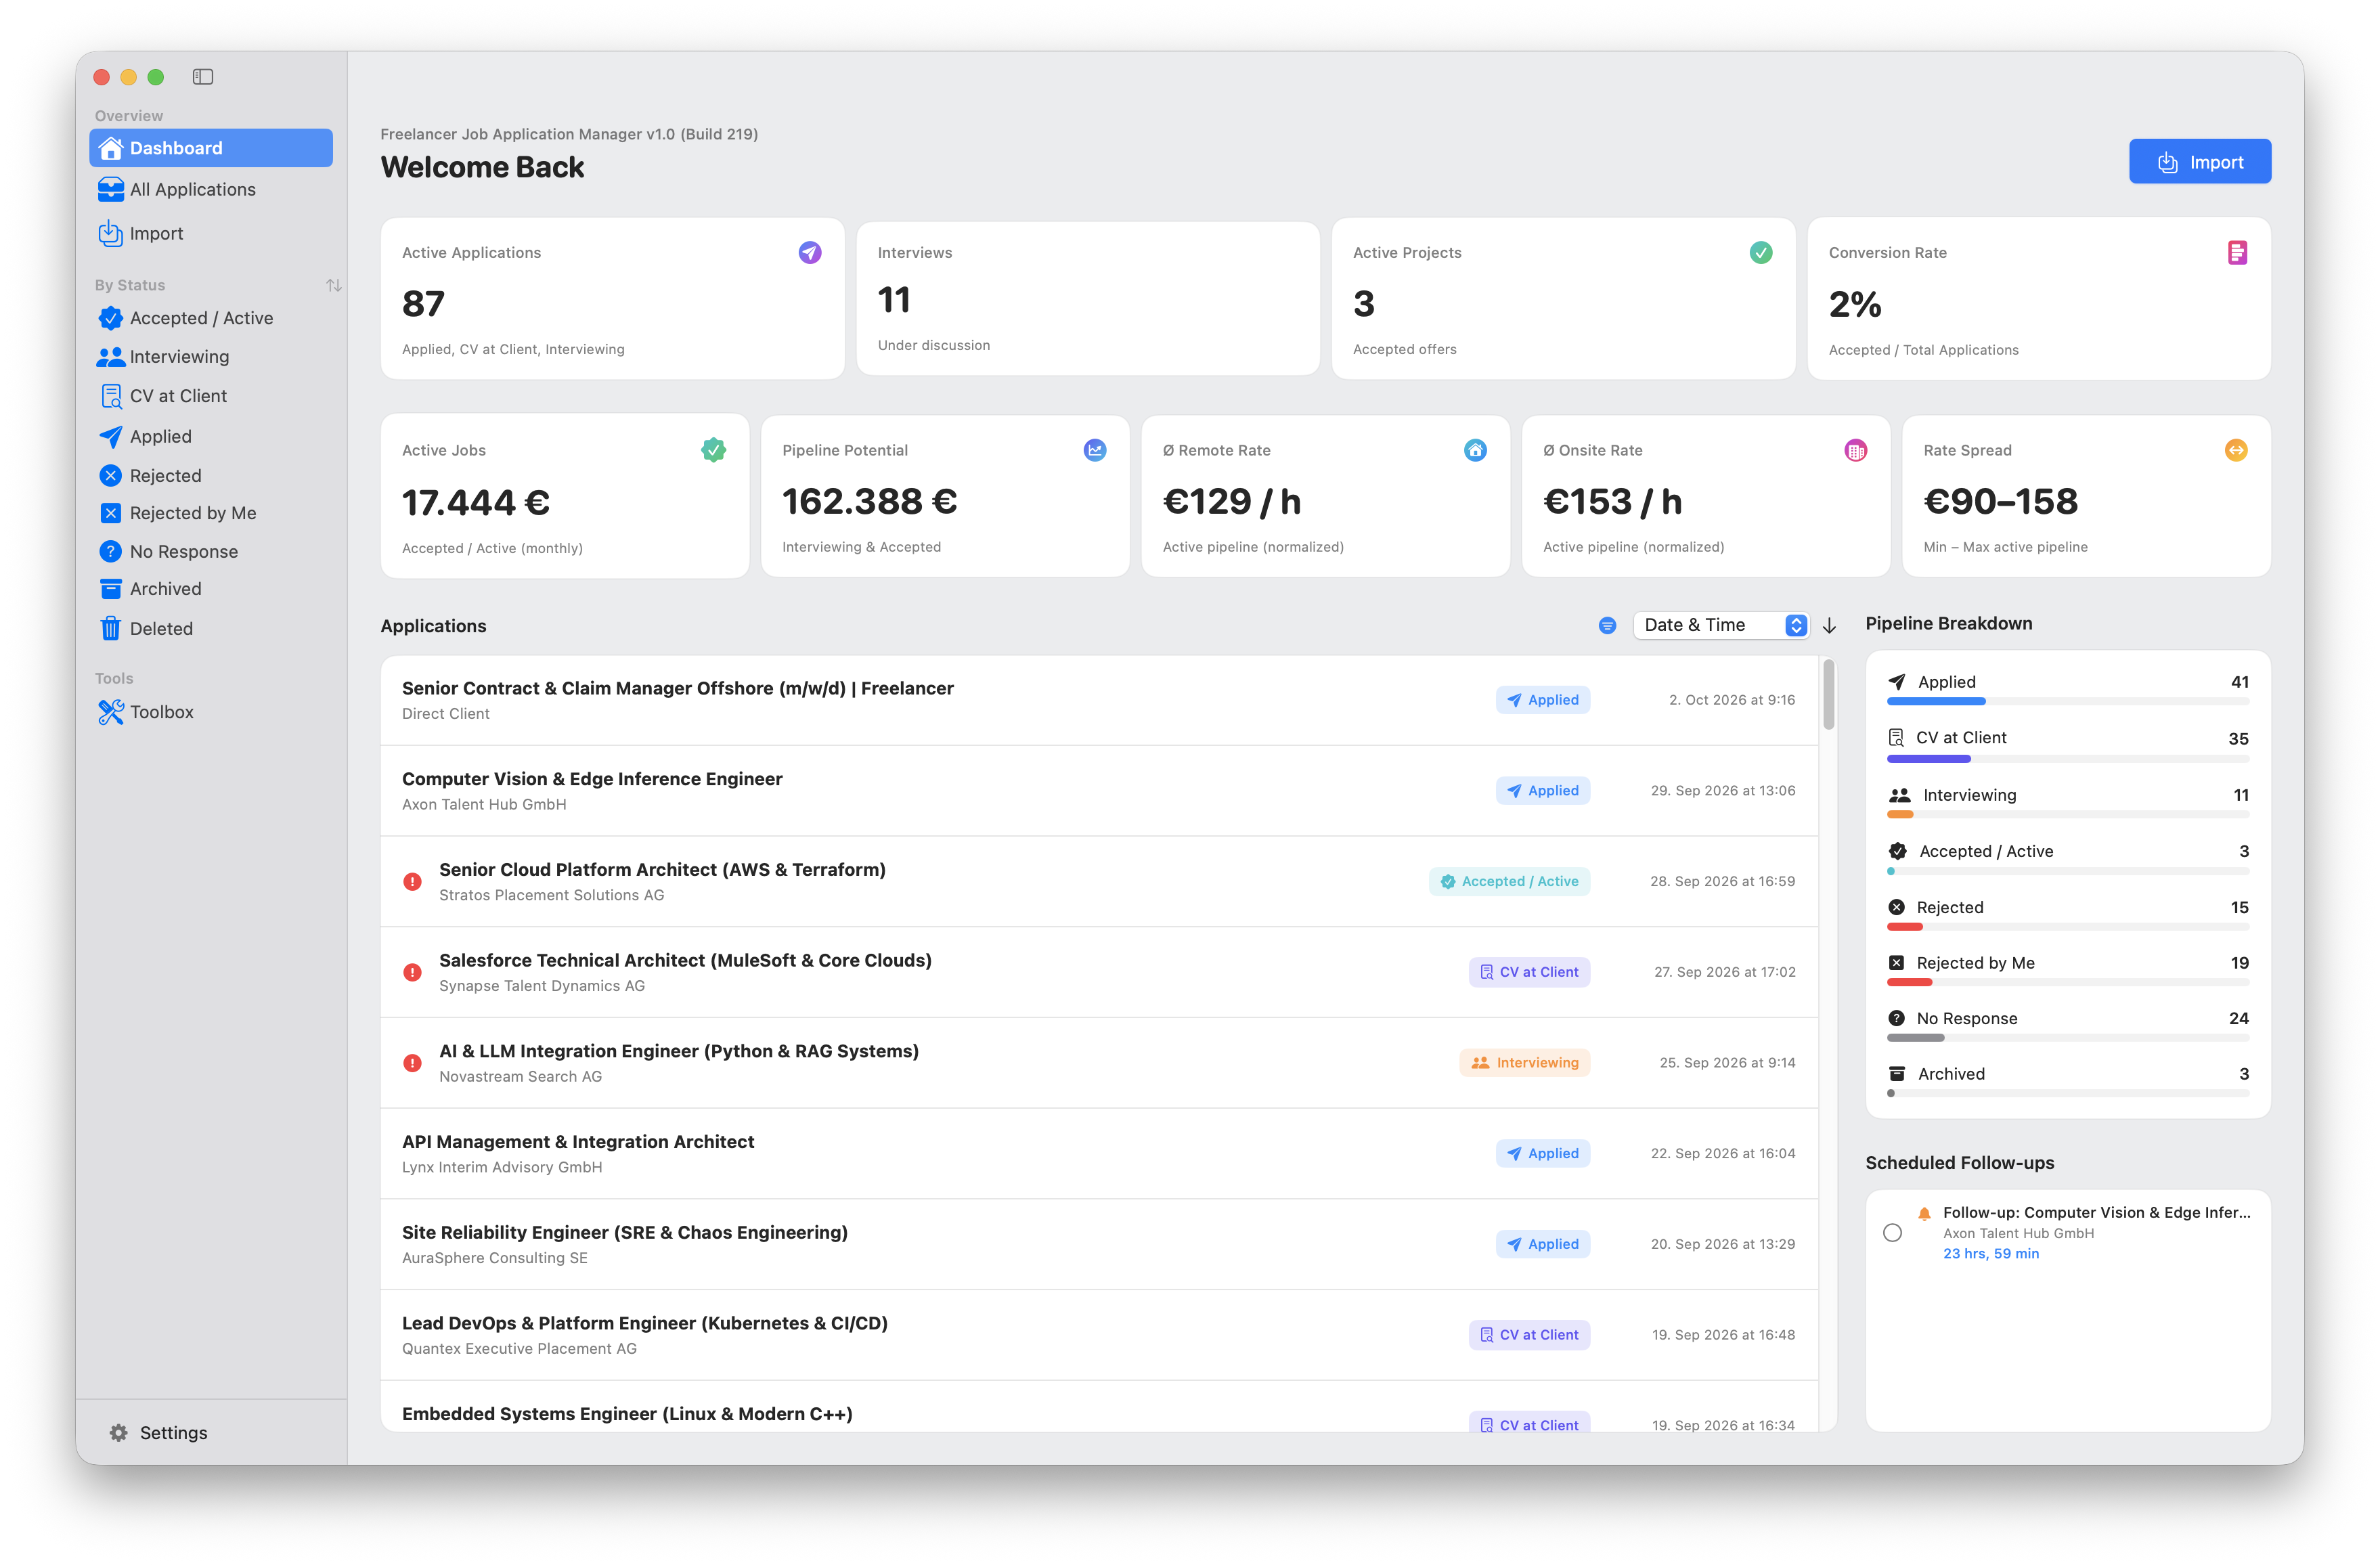
Task: Click alert icon on Salesforce Technical Architect
Action: pyautogui.click(x=412, y=973)
